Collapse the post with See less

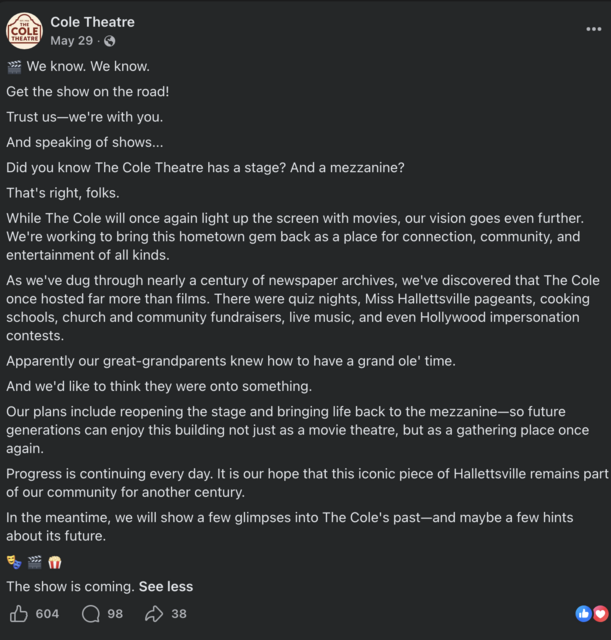coord(166,587)
